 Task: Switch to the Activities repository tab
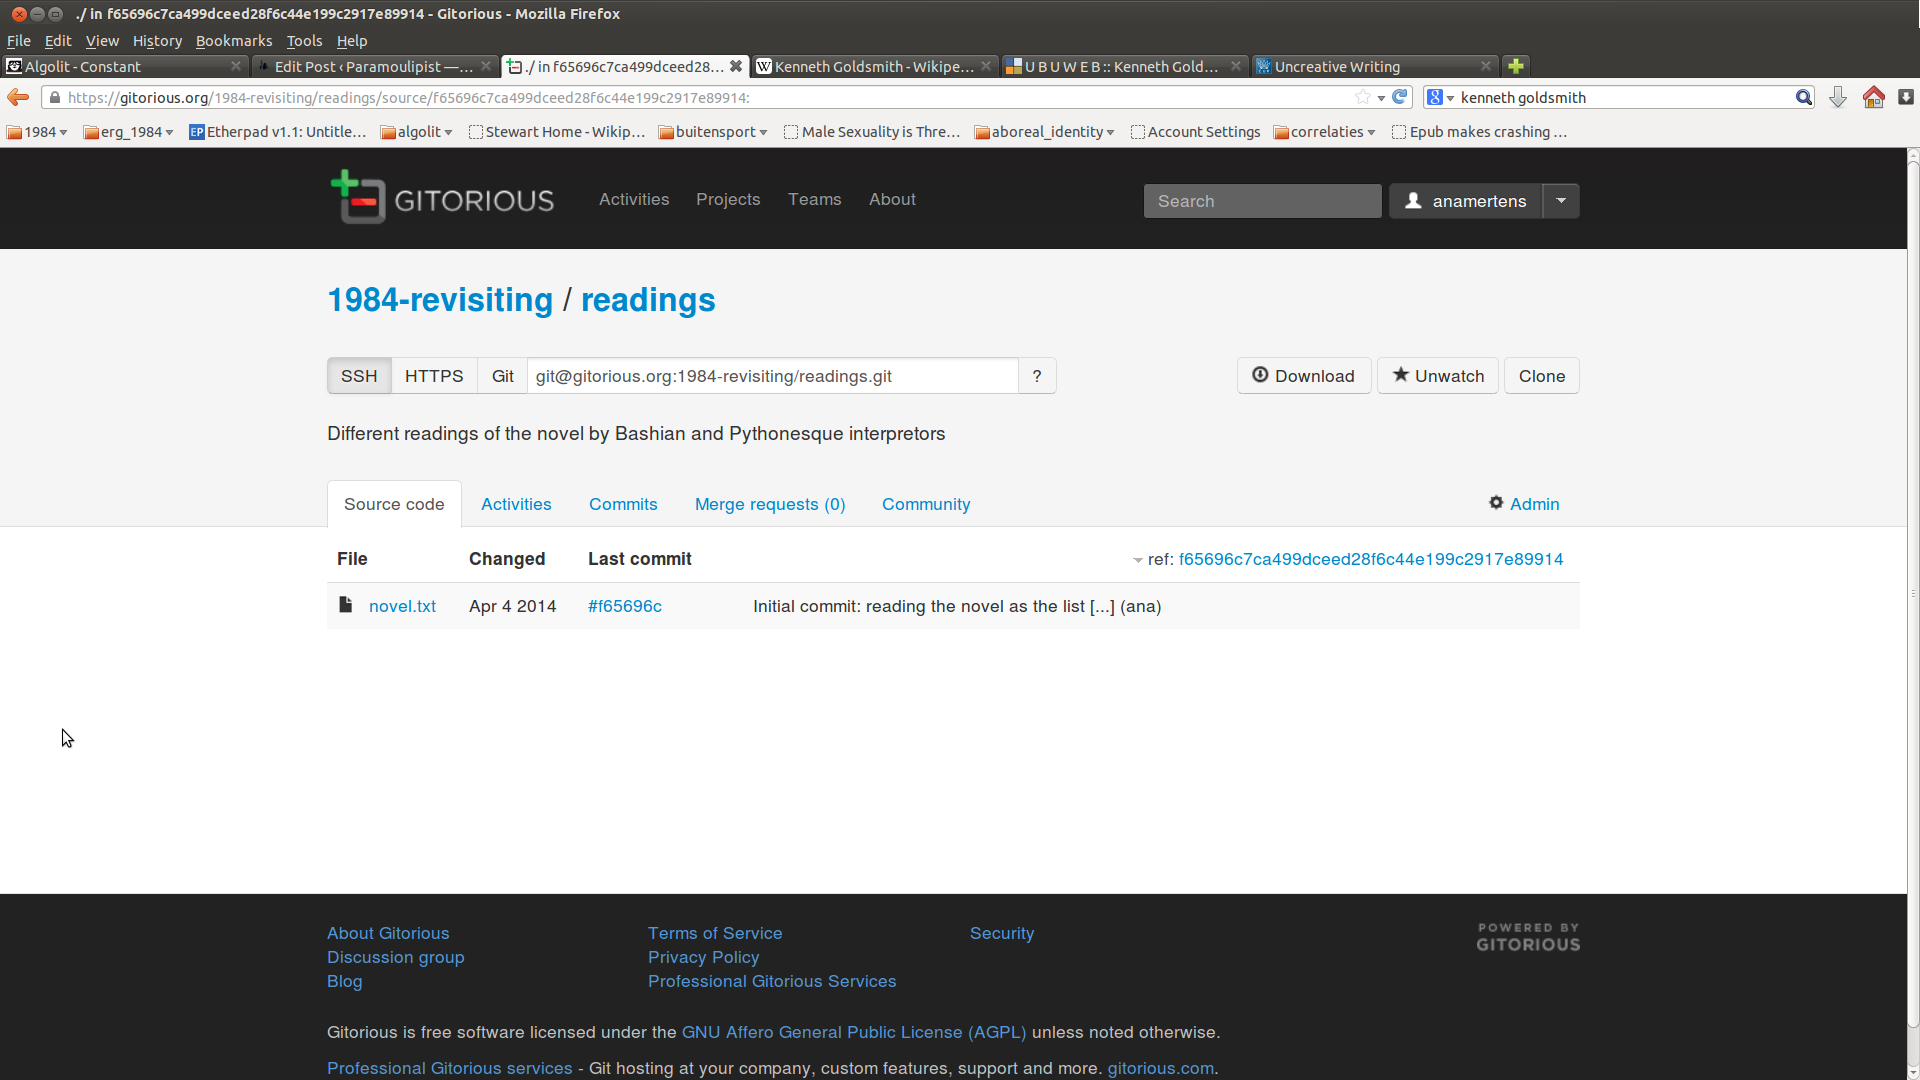pos(516,504)
